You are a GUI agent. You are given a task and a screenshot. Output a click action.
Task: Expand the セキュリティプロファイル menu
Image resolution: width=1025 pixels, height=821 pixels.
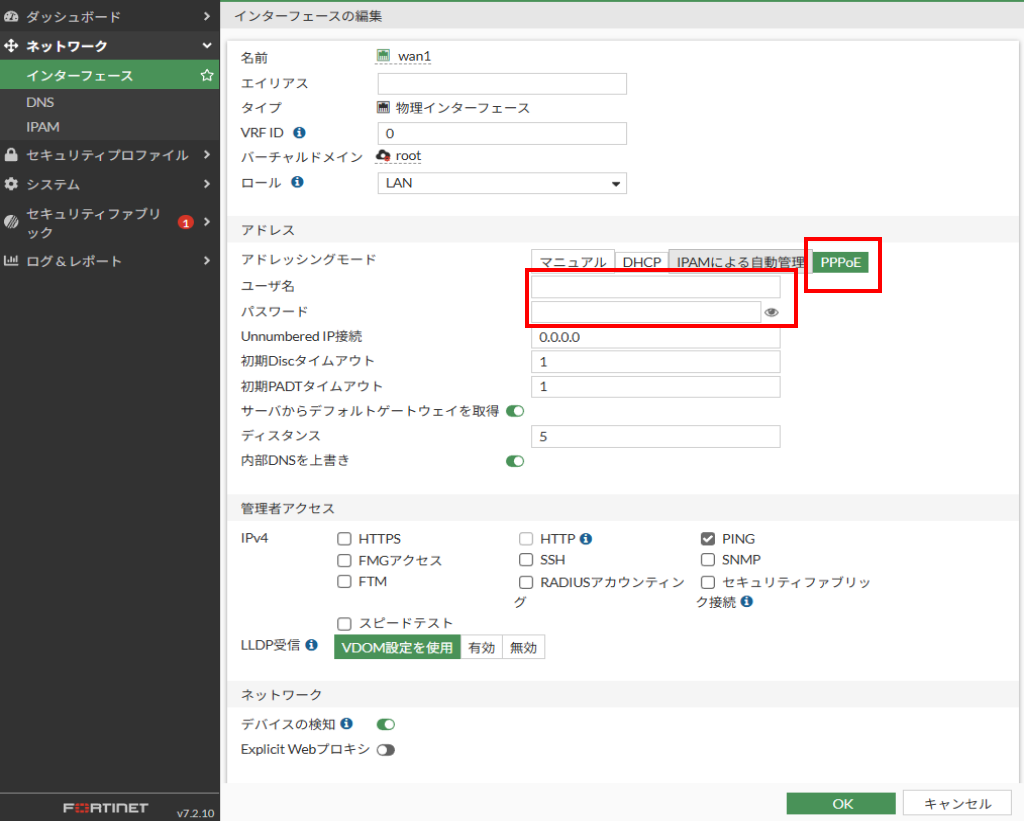(110, 155)
